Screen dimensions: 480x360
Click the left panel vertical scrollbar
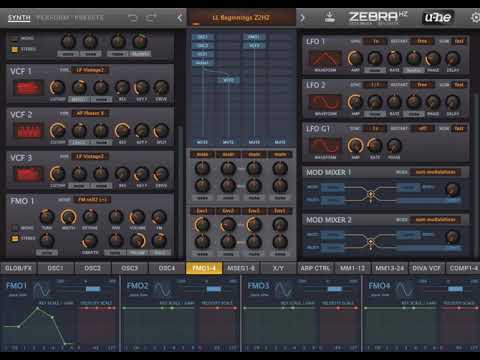tap(180, 192)
